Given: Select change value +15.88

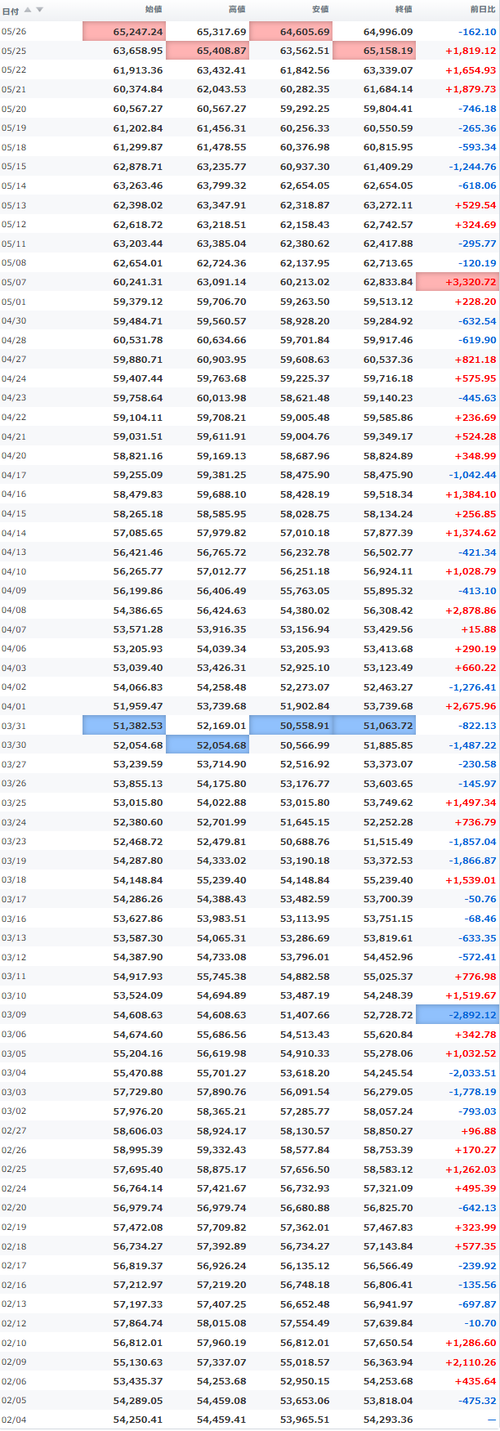Looking at the screenshot, I should [478, 628].
